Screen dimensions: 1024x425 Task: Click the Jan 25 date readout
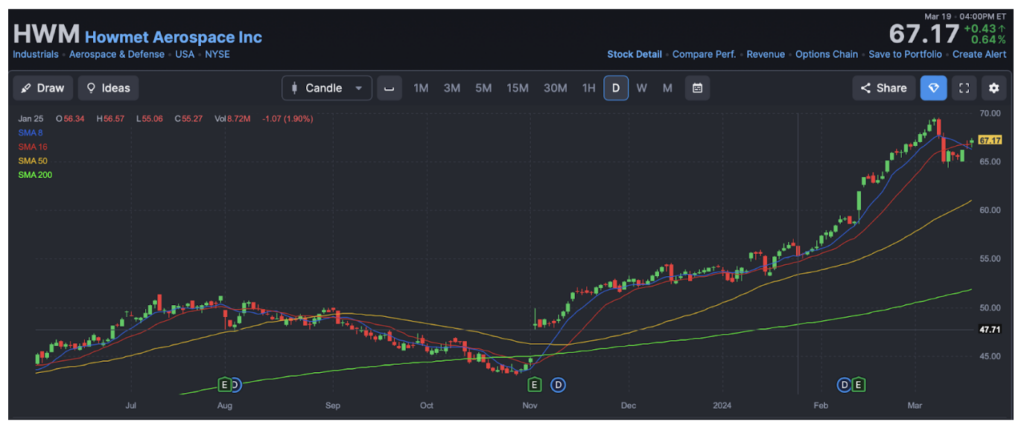(30, 119)
